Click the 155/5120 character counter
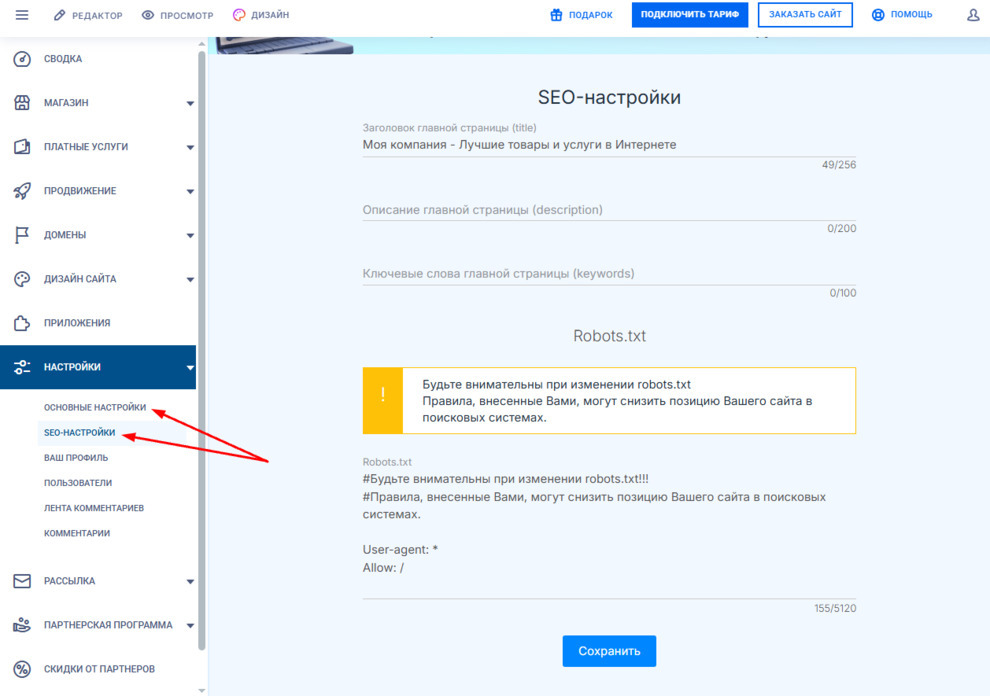 point(835,609)
